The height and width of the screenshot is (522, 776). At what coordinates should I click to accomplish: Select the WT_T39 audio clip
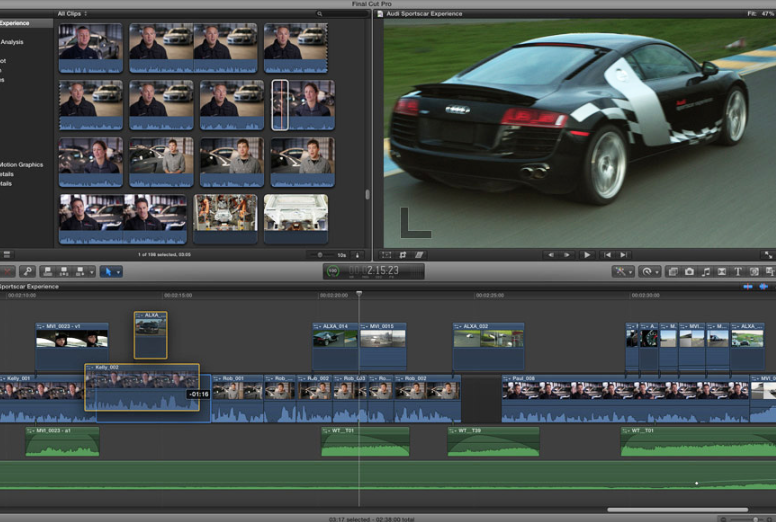coord(493,441)
